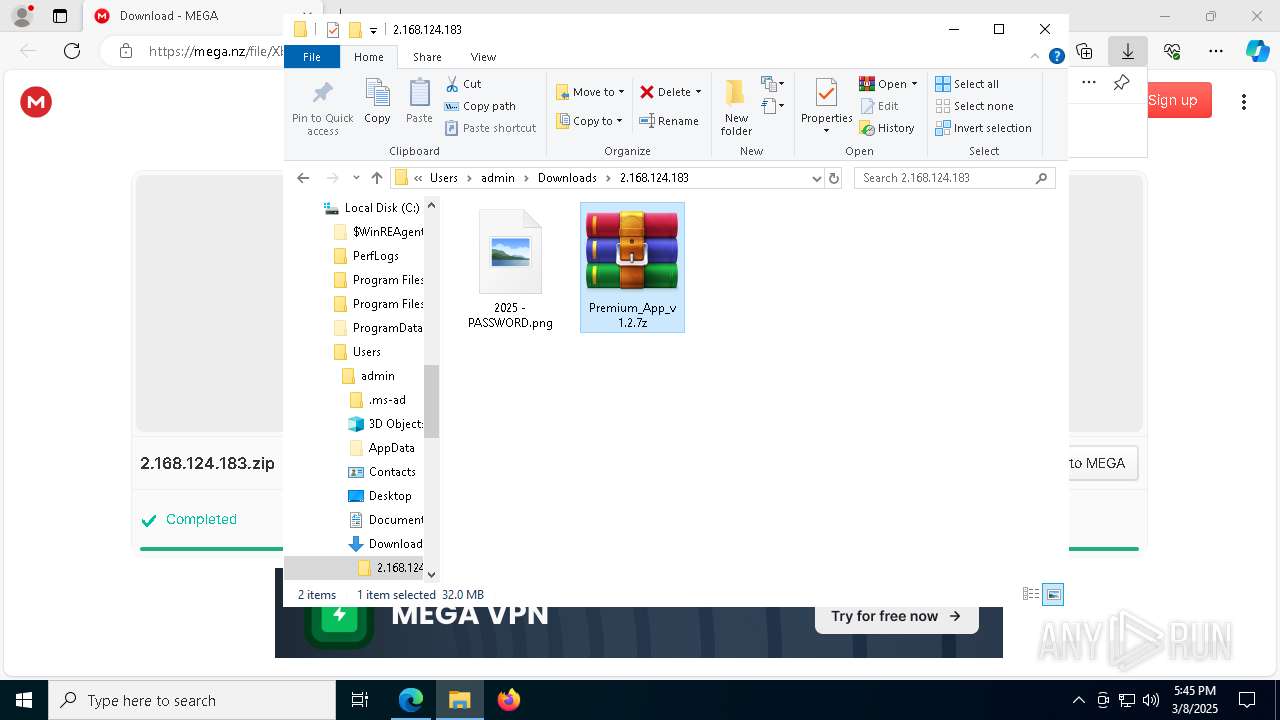
Task: Switch to the View ribbon tab
Action: point(483,57)
